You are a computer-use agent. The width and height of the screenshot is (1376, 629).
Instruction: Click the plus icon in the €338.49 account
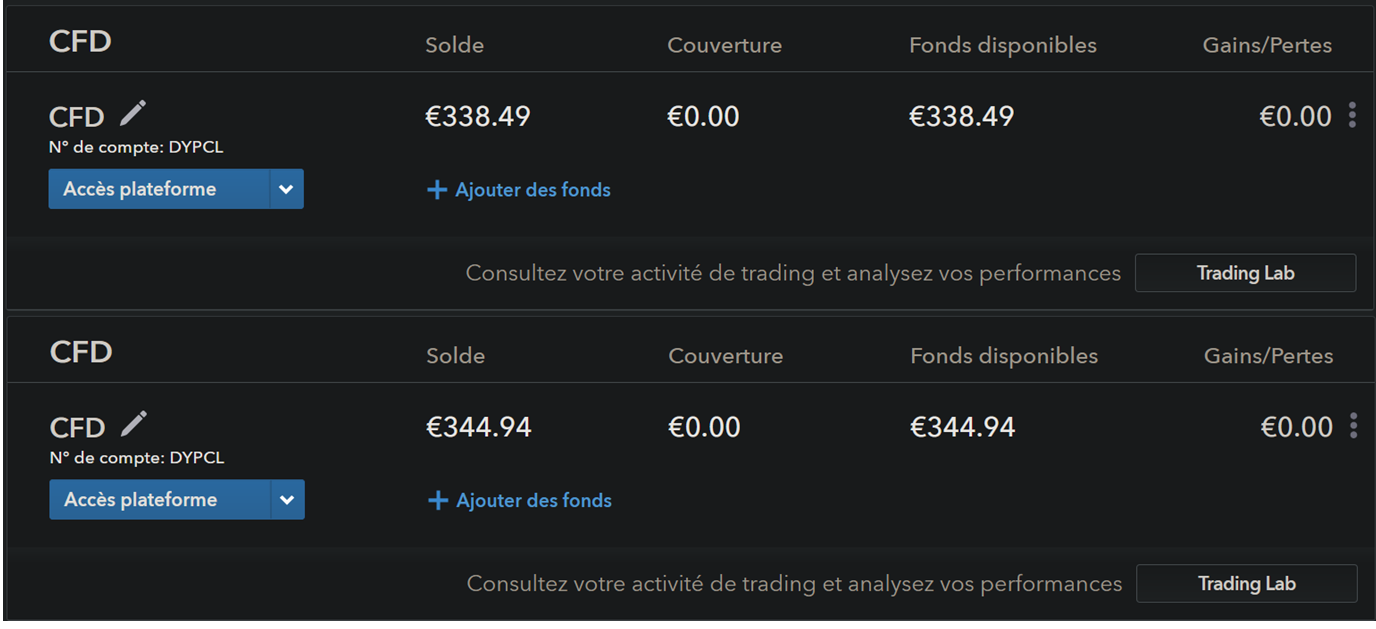436,190
